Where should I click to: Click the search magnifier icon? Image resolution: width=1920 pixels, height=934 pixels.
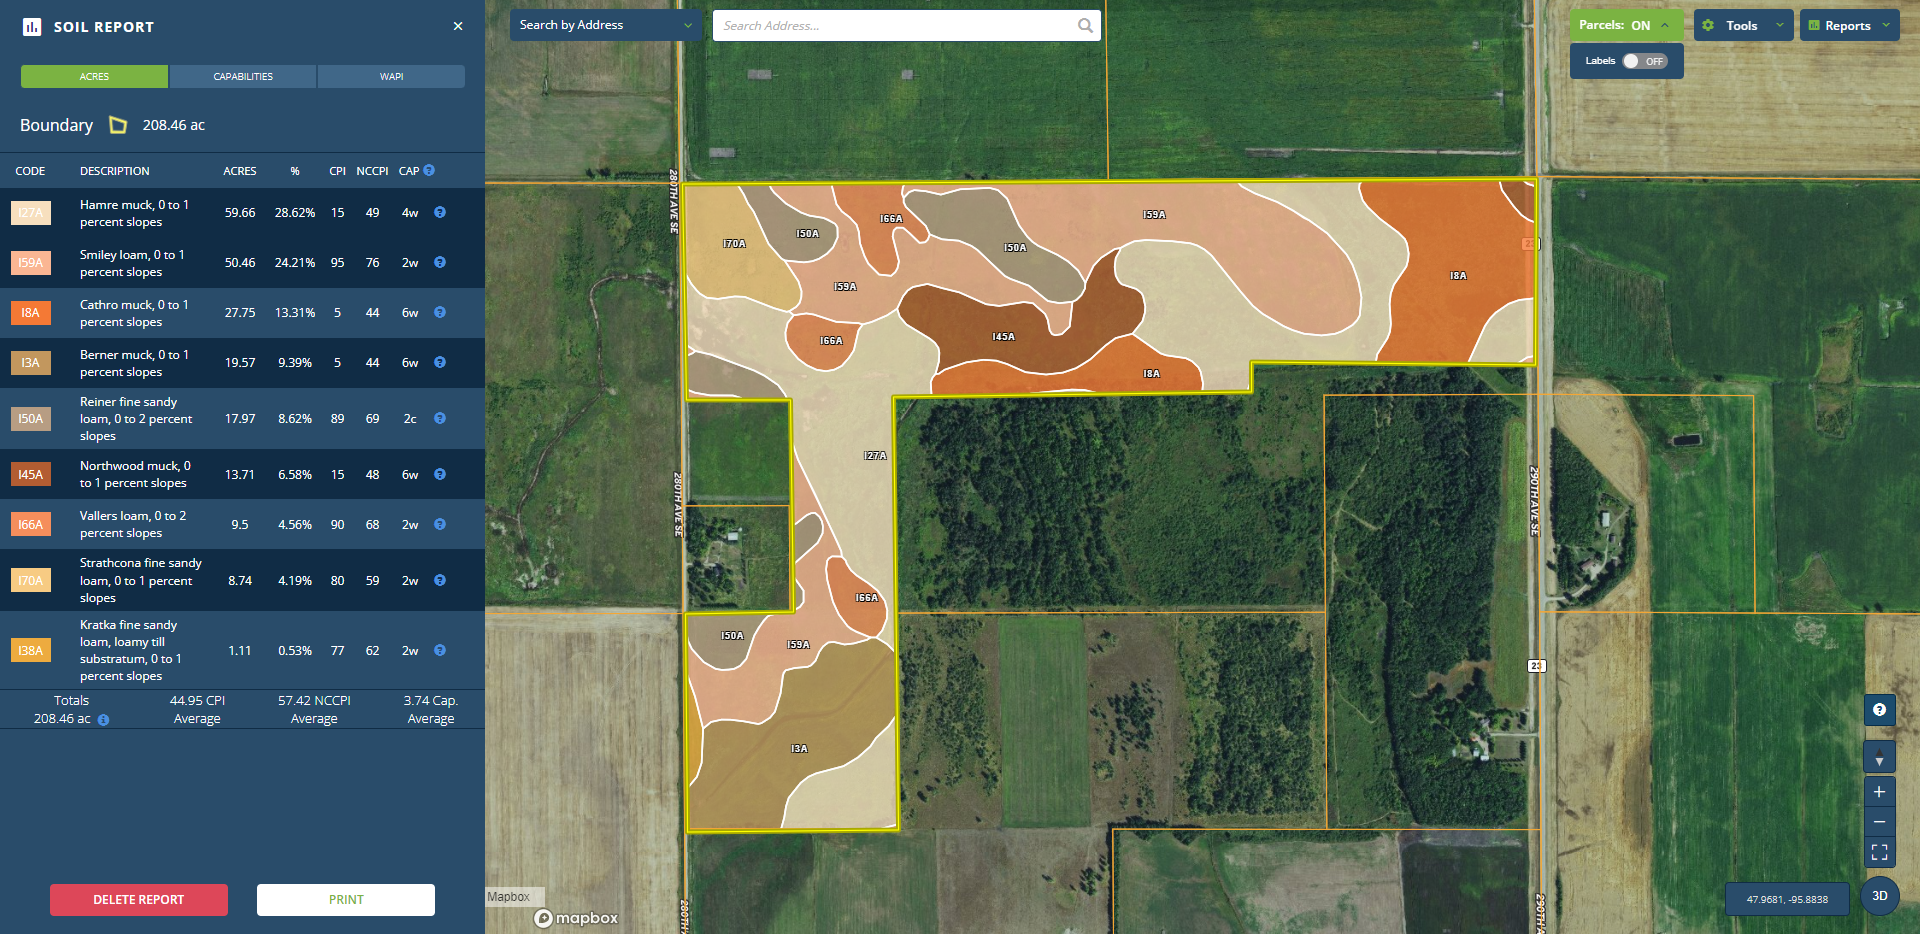(1085, 26)
